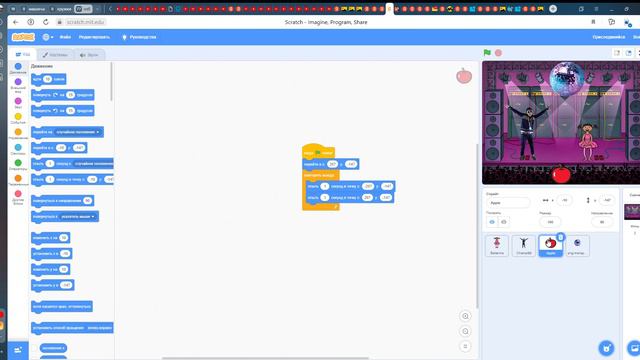Select the dark-orange Variables category circle
Viewport: 640px width, 360px height.
18,178
